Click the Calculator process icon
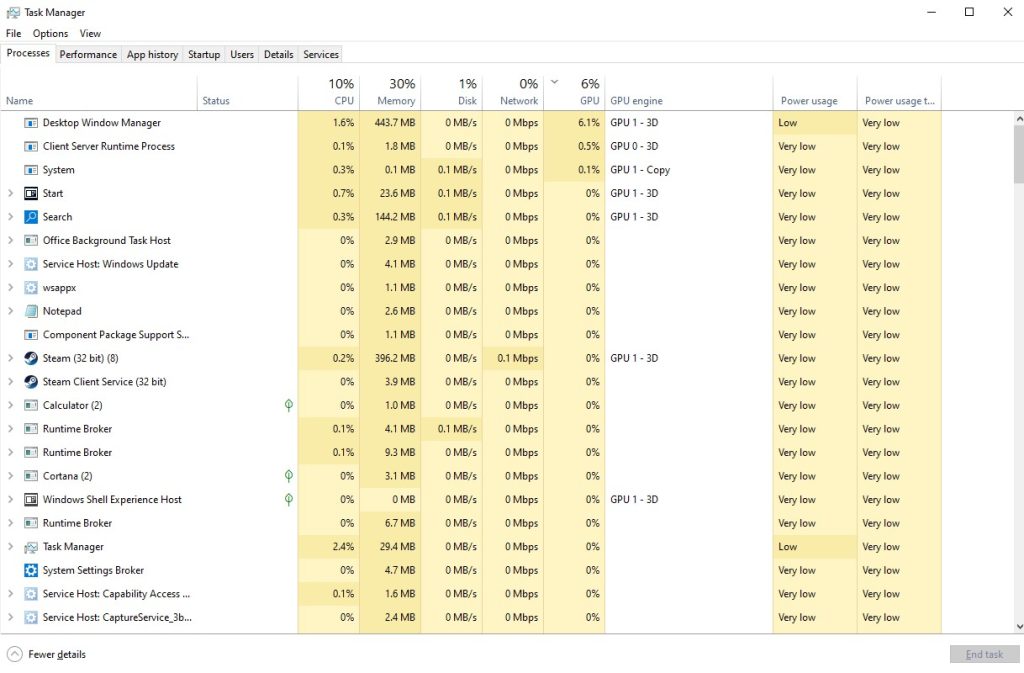 pos(31,405)
